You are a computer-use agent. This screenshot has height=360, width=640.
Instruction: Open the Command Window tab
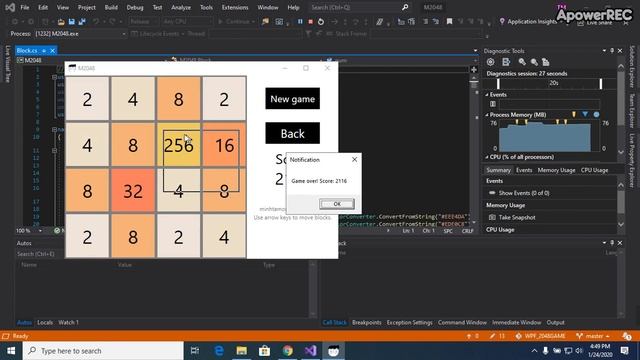coord(462,322)
